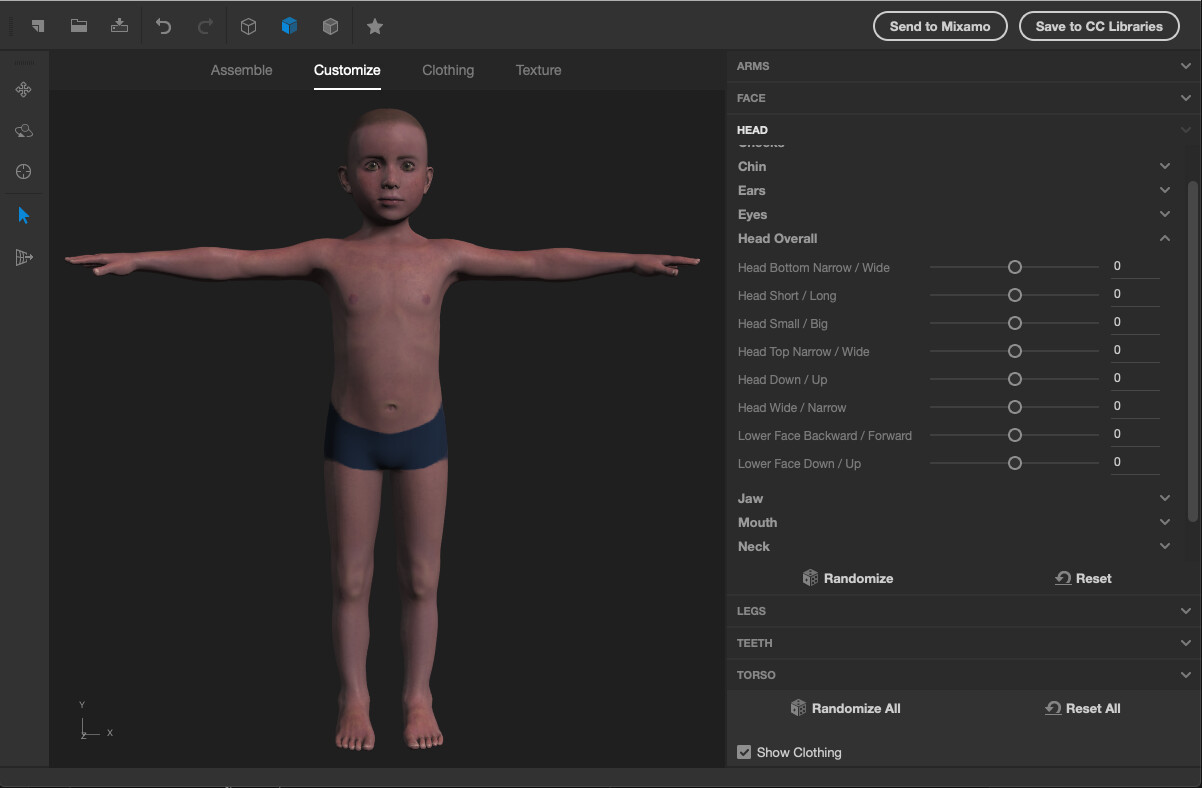Click the Open folder icon
1202x788 pixels.
78,26
